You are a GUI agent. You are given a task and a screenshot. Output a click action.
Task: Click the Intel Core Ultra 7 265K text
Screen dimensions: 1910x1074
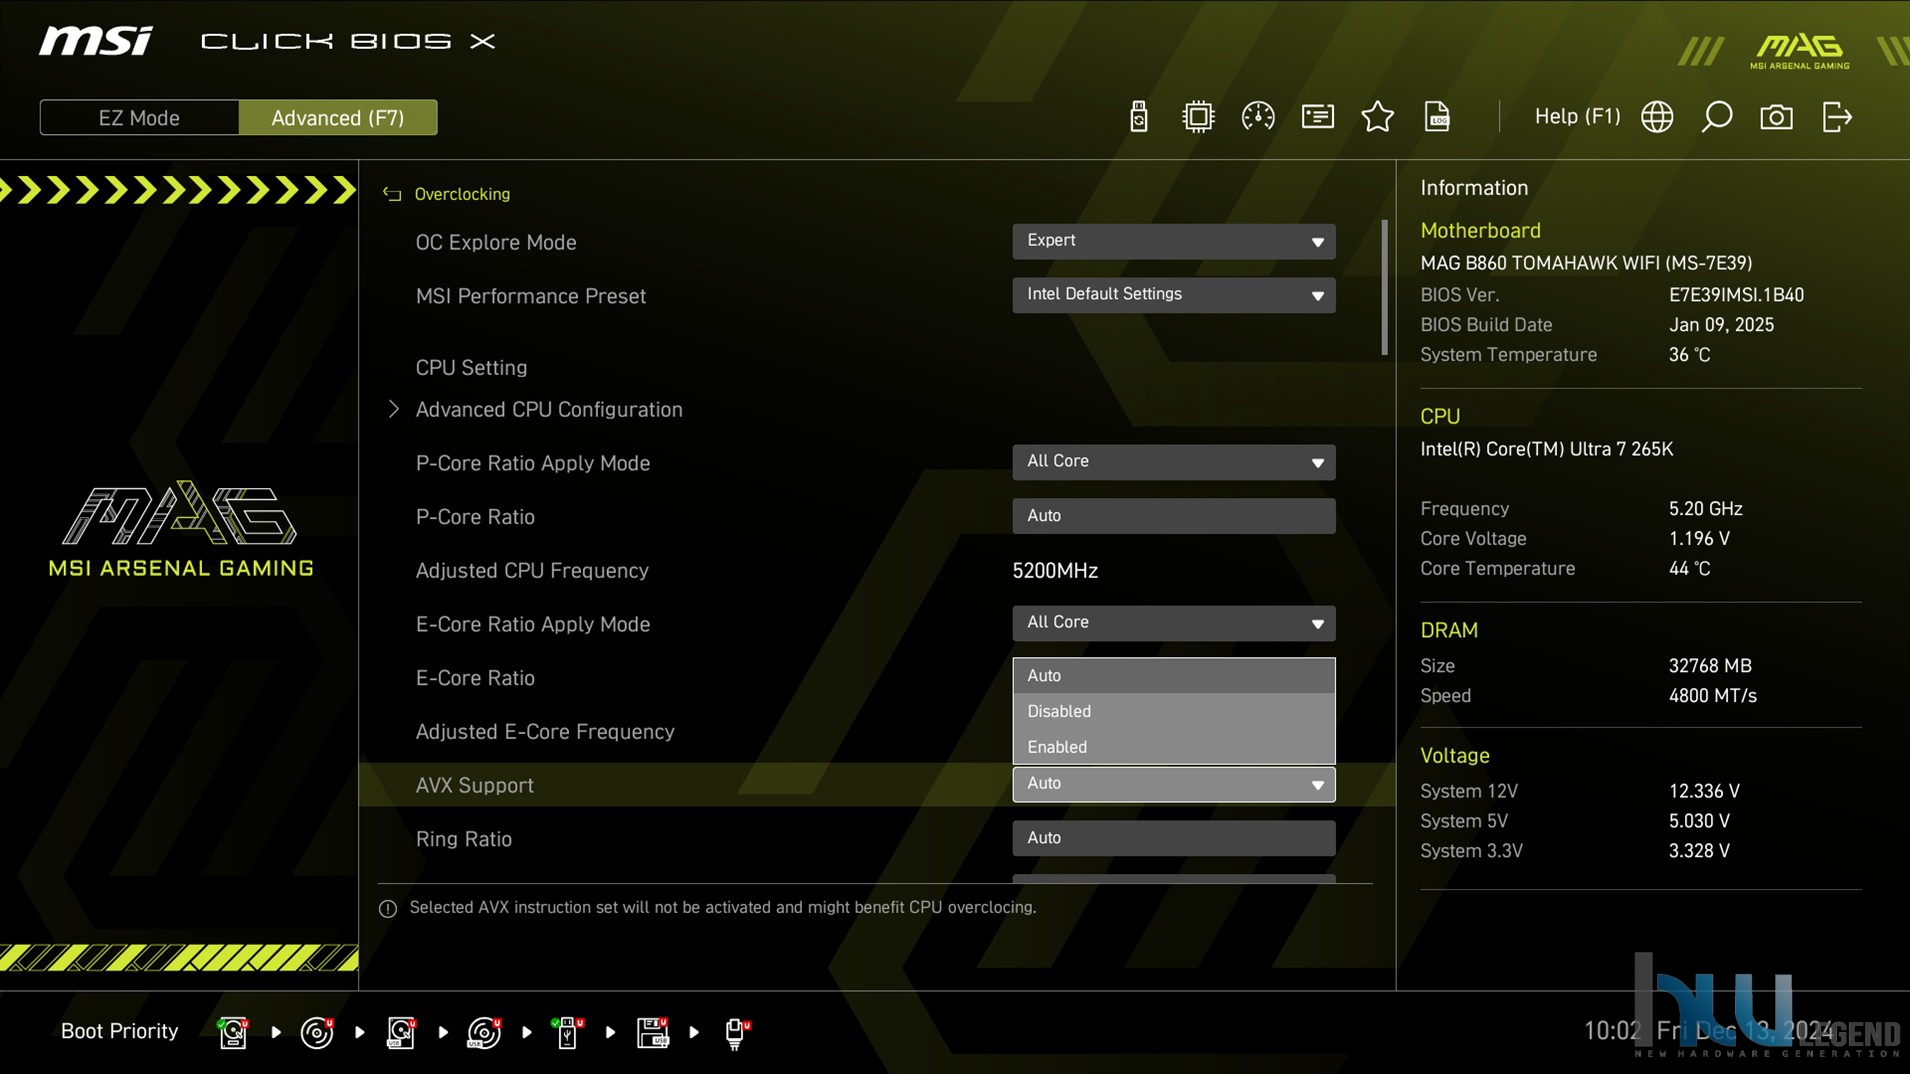(x=1546, y=449)
